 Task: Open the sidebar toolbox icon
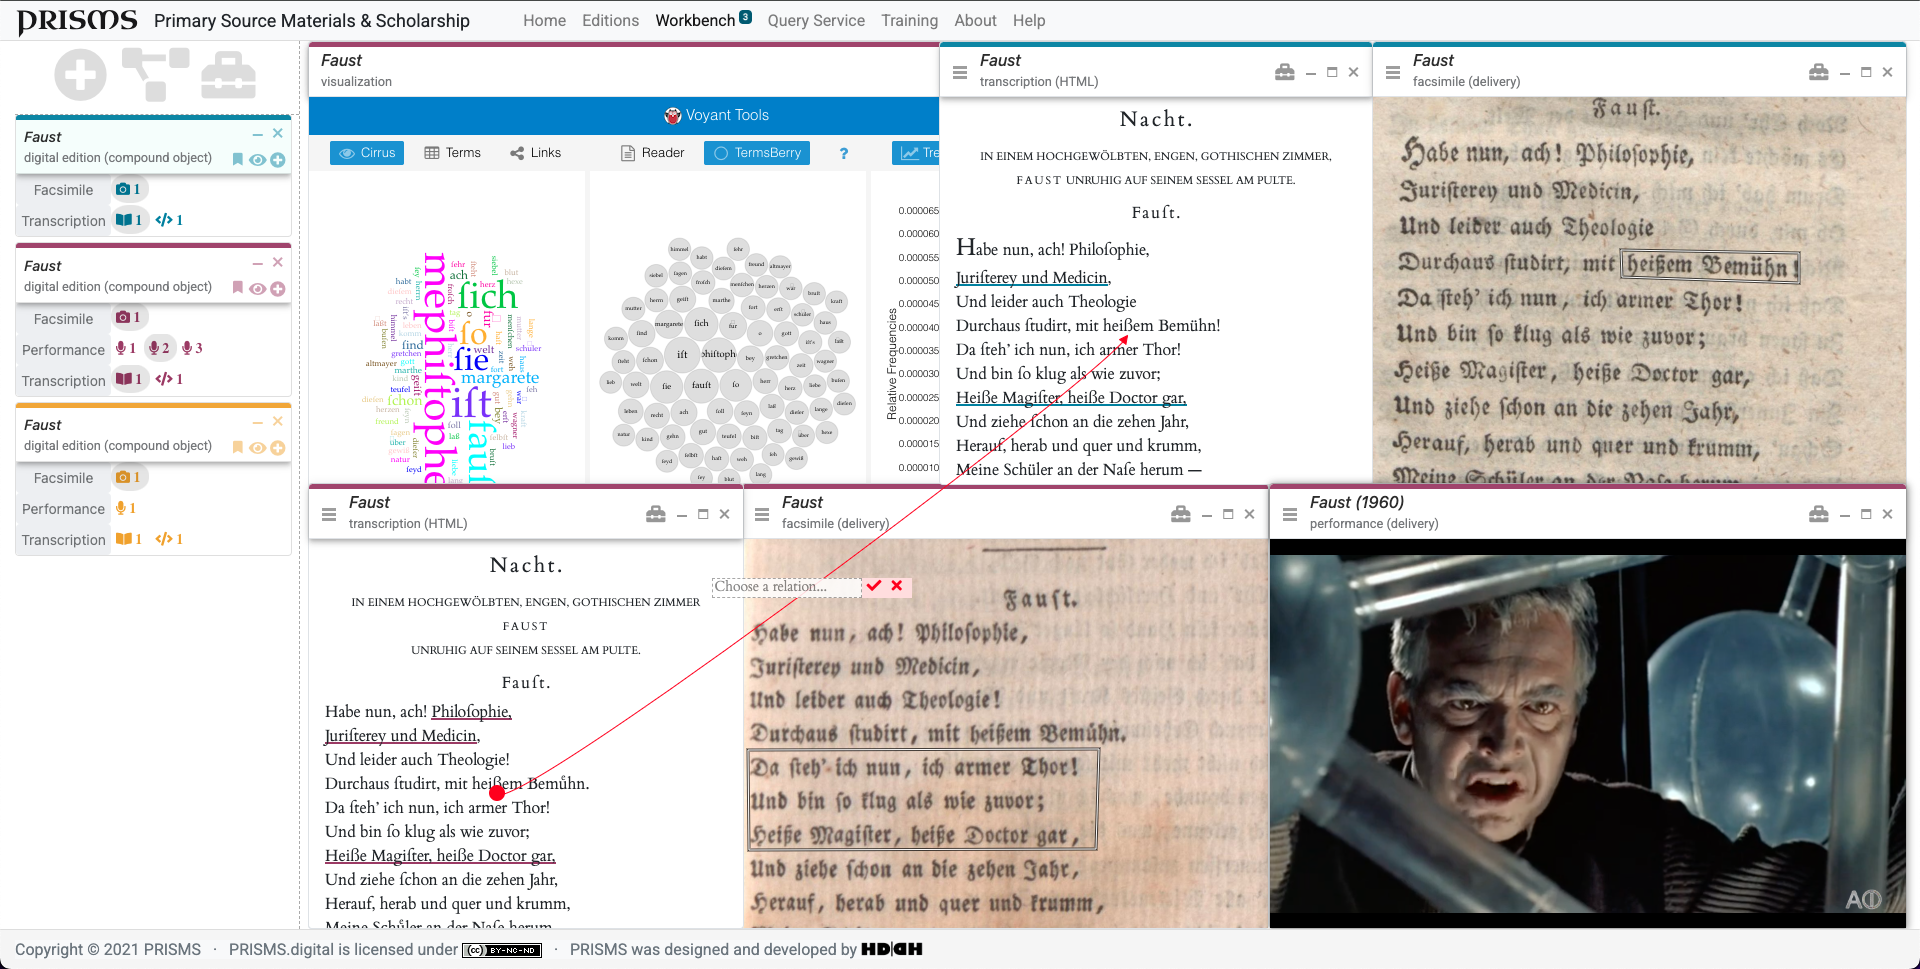pos(228,75)
